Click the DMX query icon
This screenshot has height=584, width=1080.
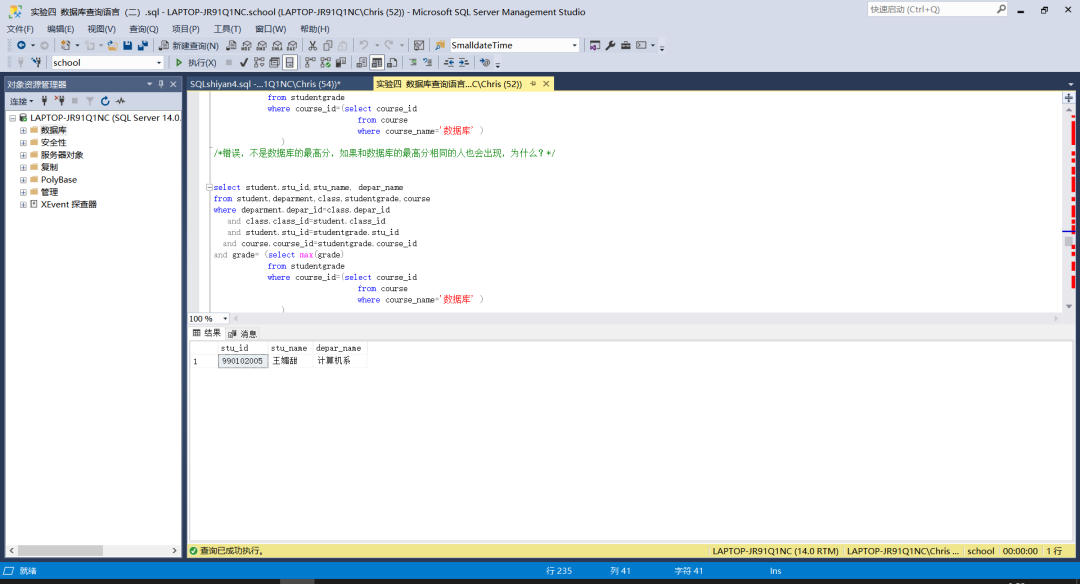coord(262,45)
